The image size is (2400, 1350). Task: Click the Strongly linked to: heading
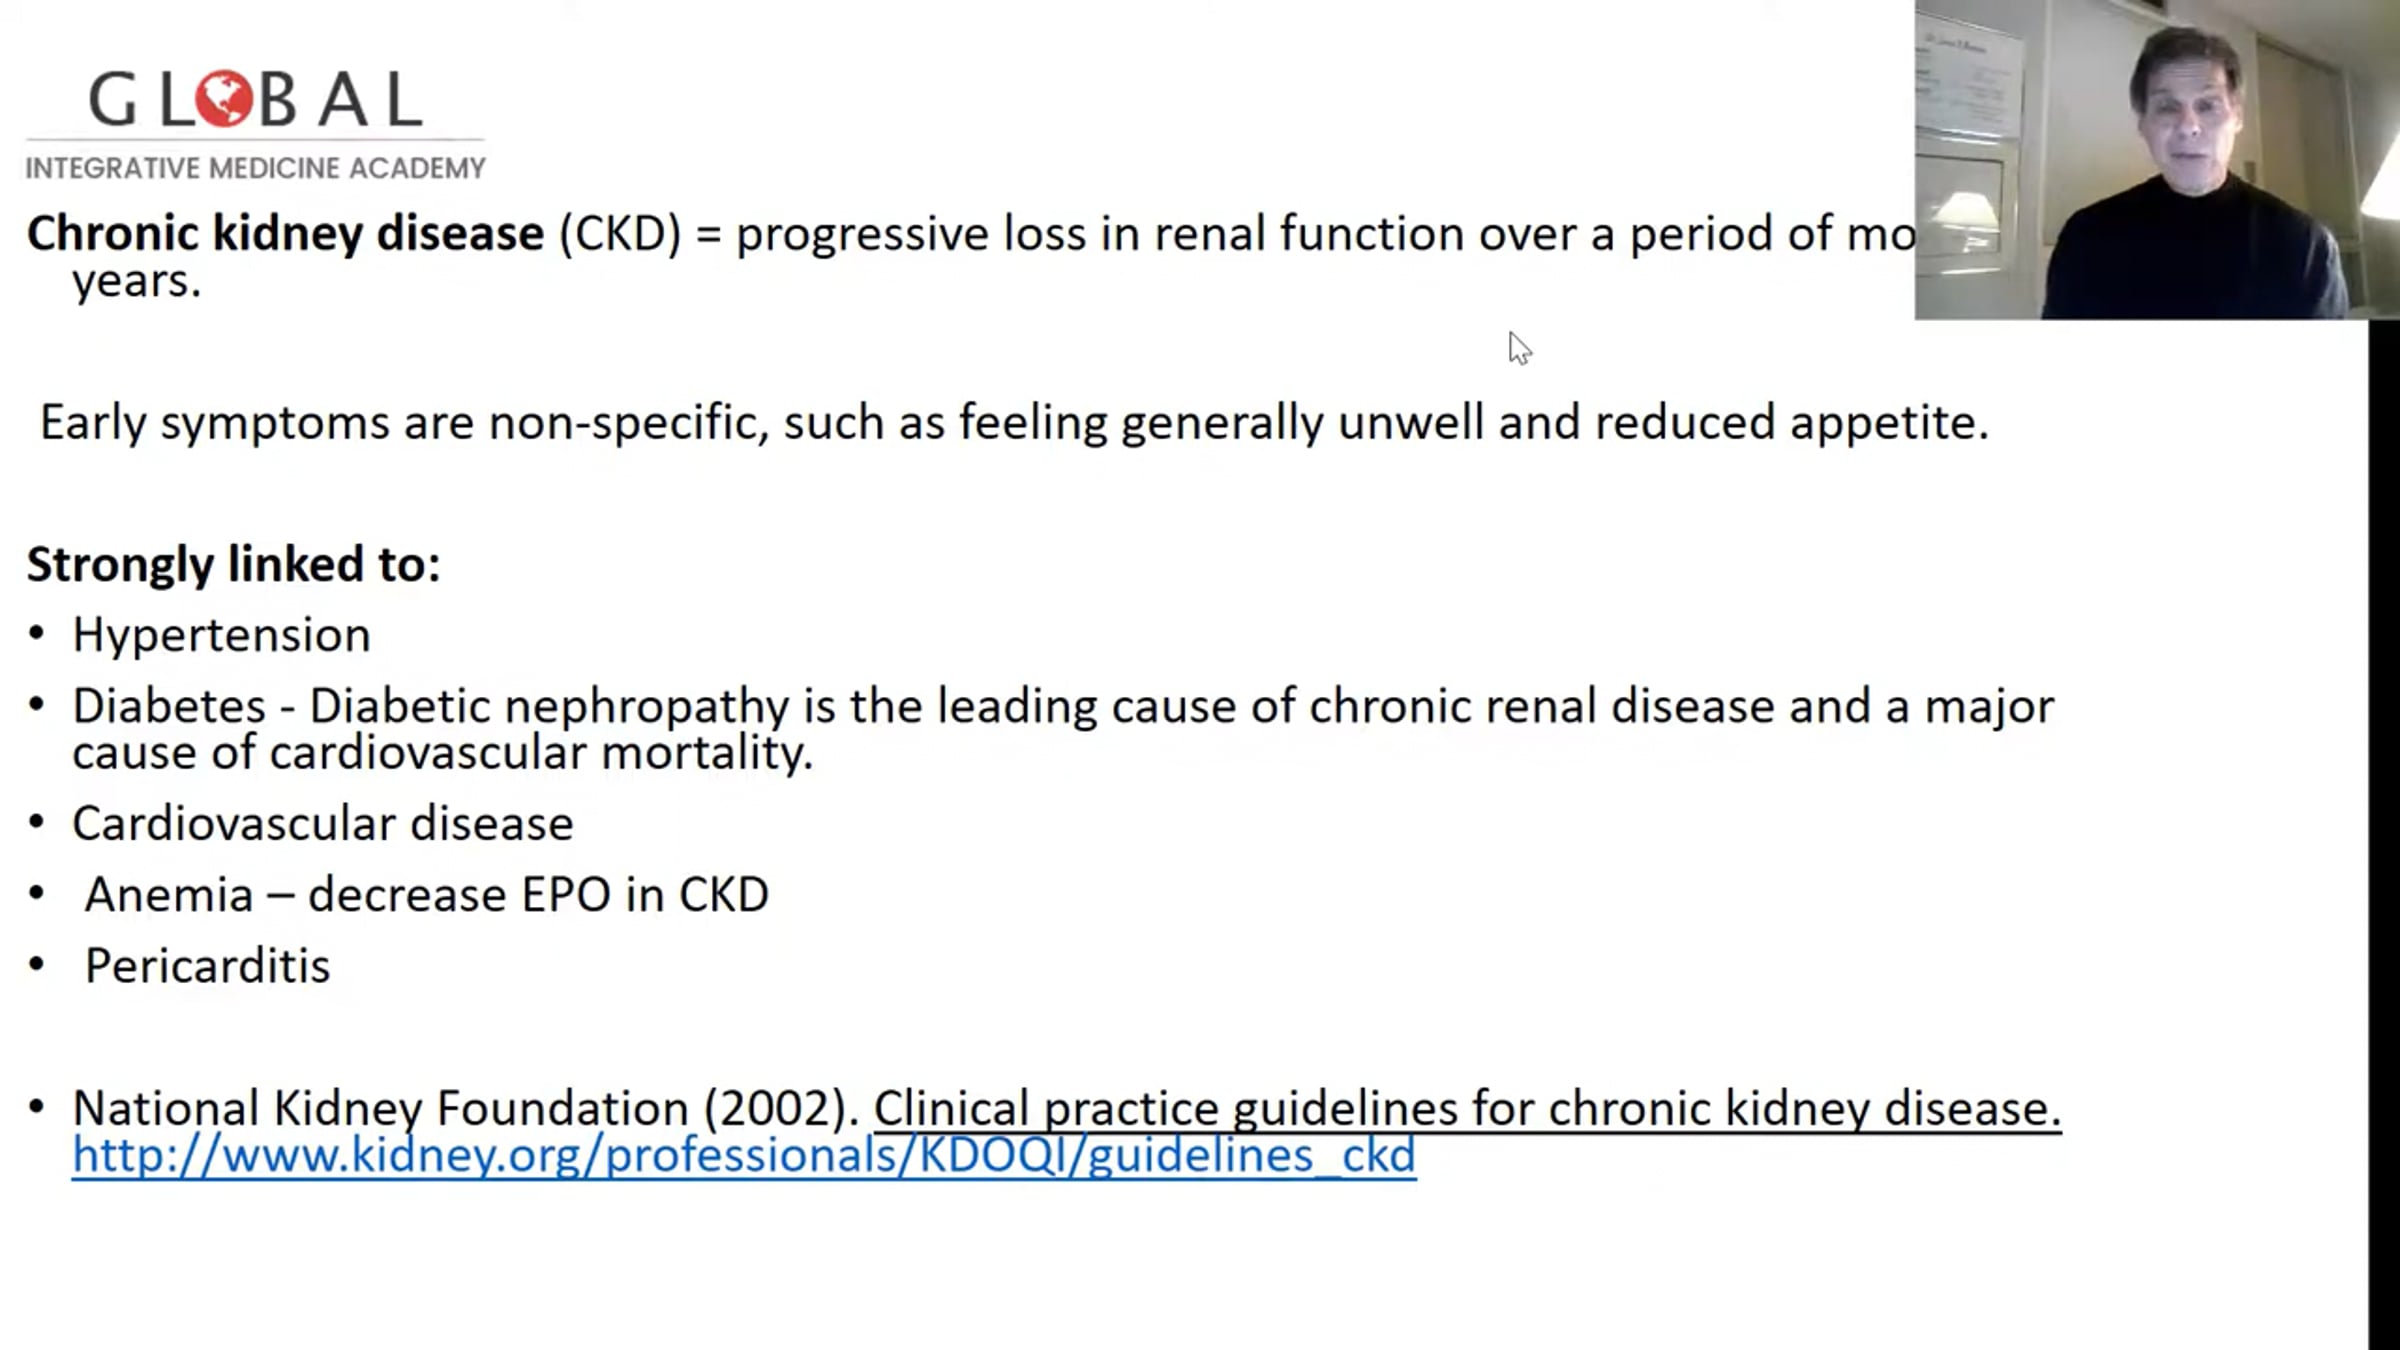tap(233, 565)
